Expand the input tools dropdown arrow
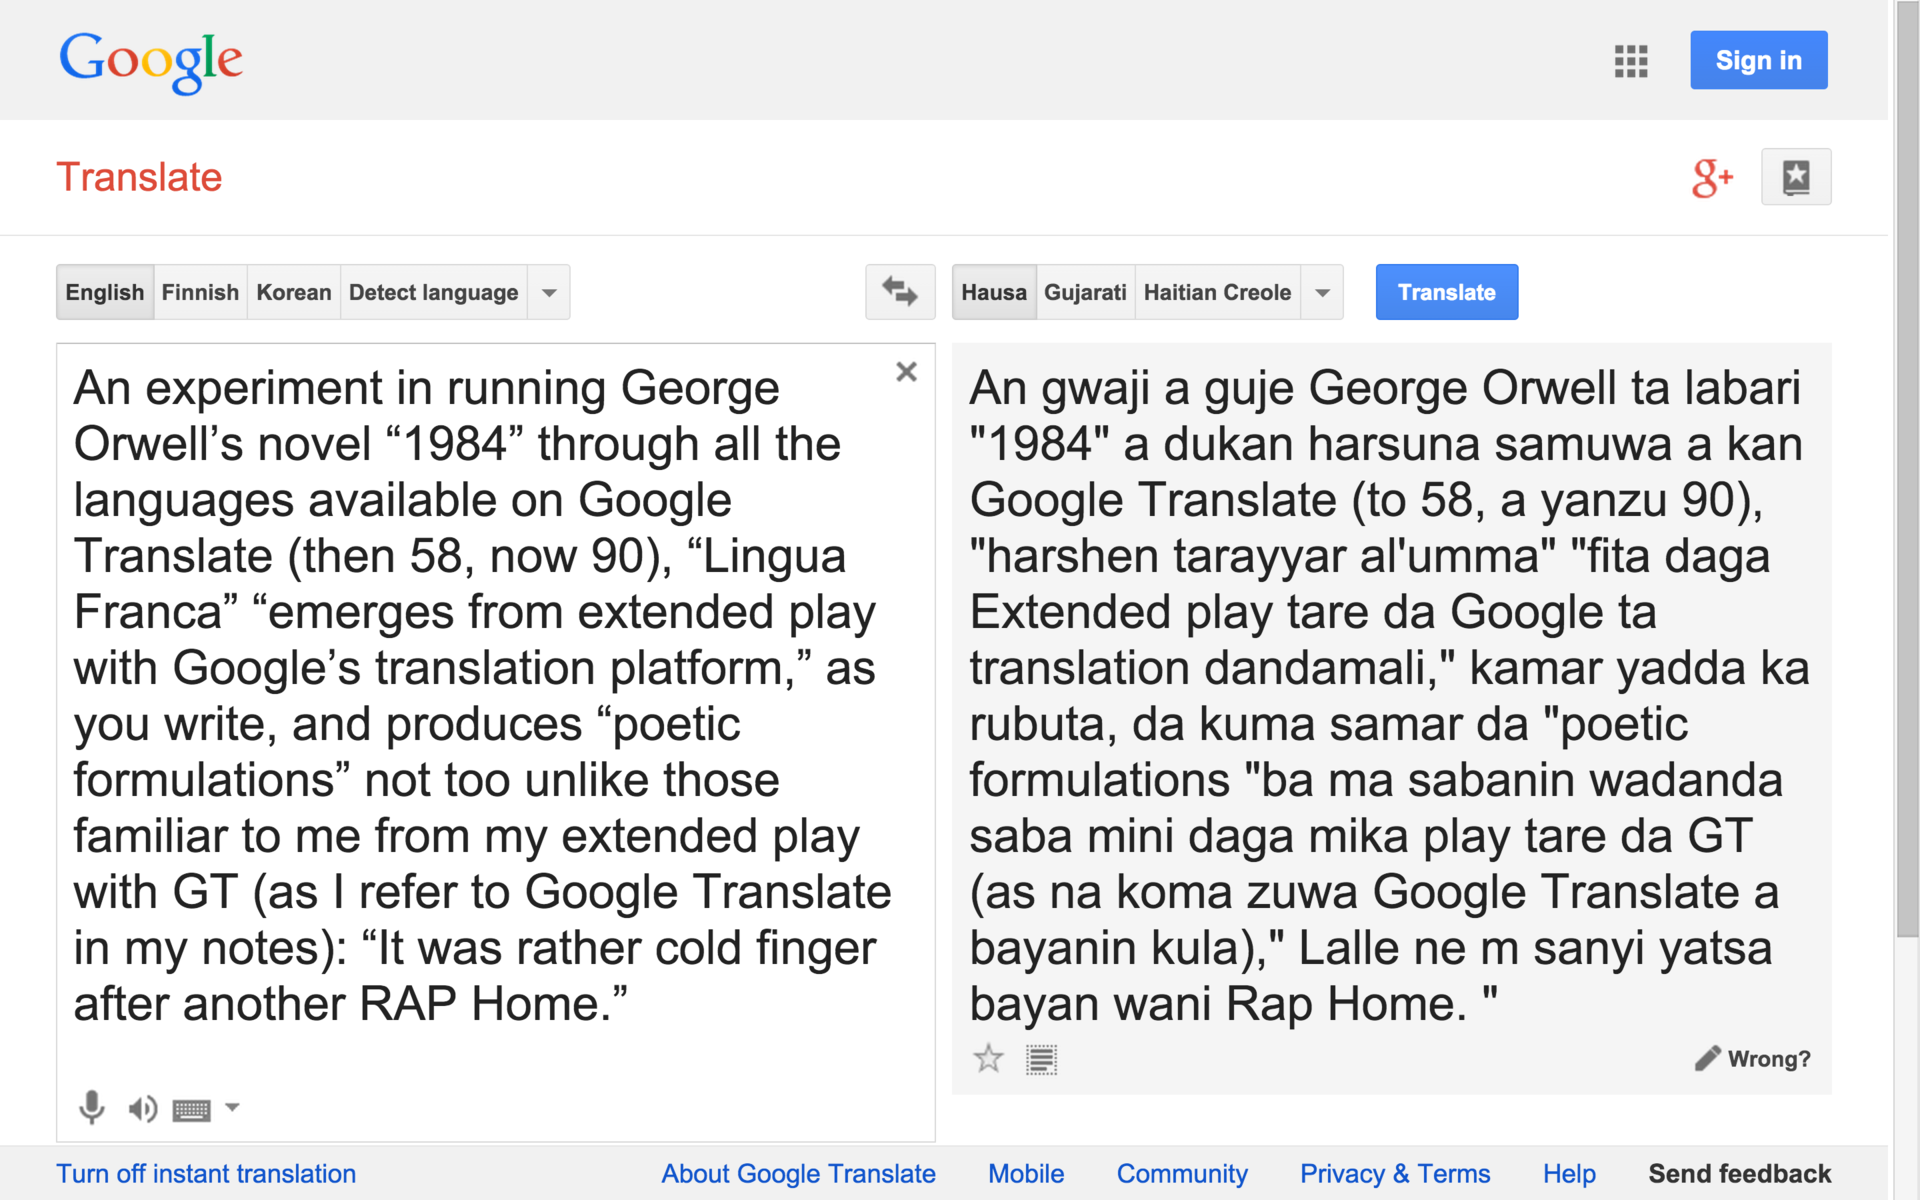Image resolution: width=1920 pixels, height=1200 pixels. (x=232, y=1107)
